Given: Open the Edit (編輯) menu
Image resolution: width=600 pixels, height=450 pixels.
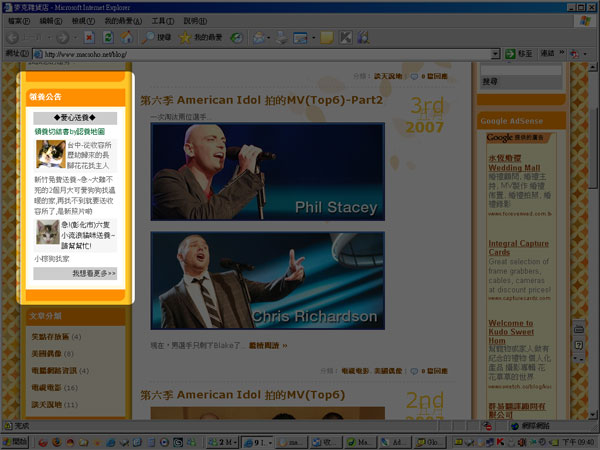Looking at the screenshot, I should (x=51, y=21).
